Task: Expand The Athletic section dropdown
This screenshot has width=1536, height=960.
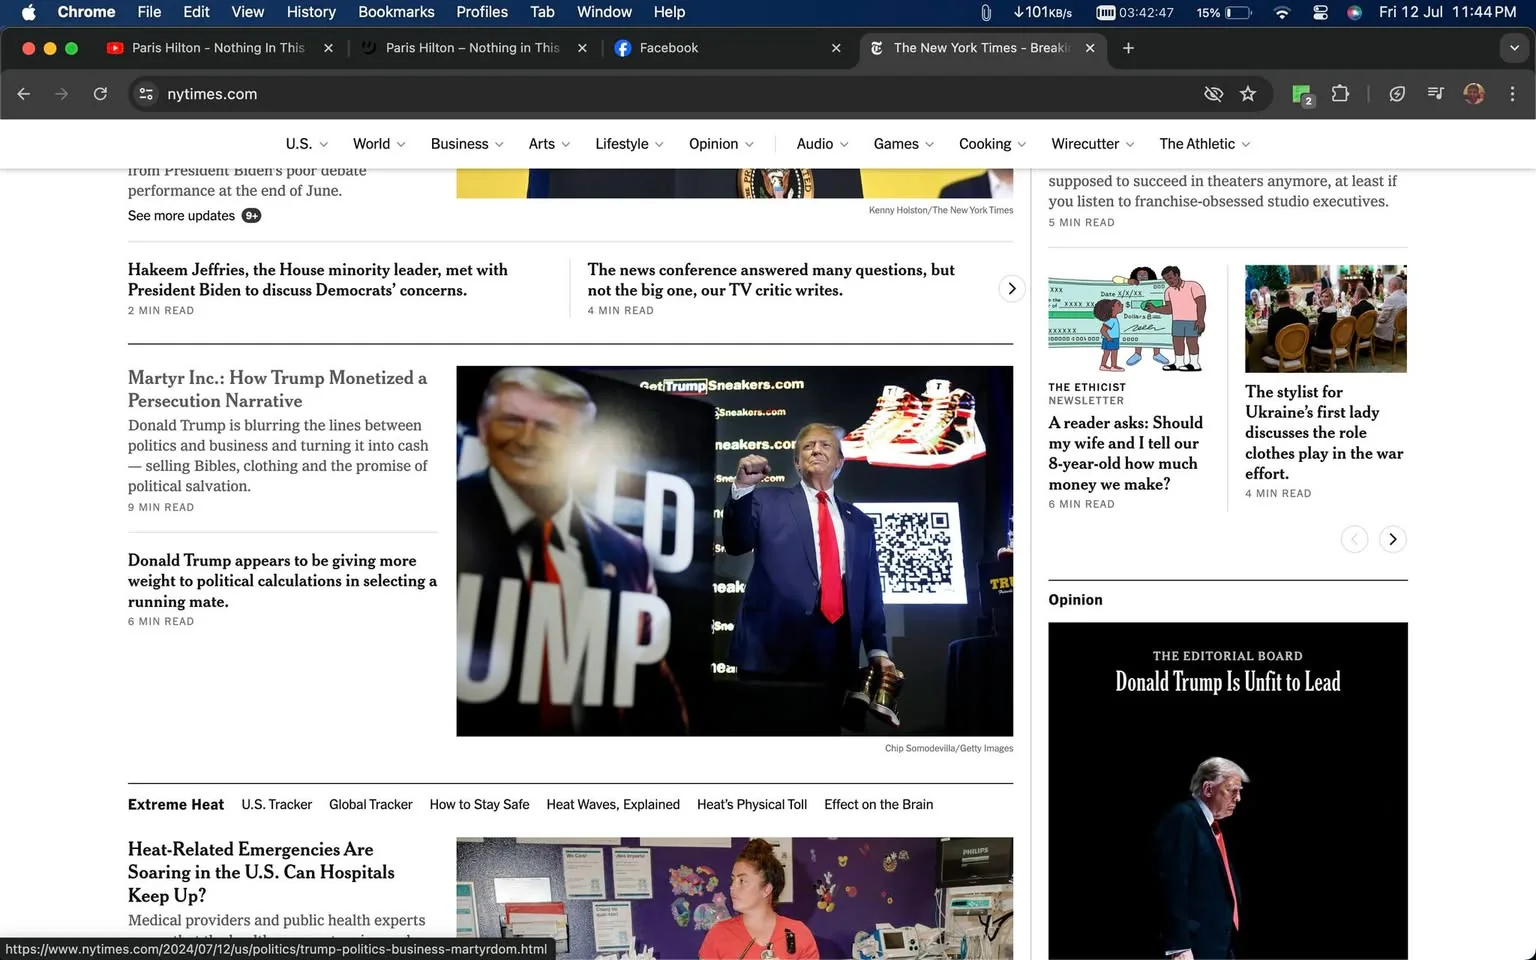Action: click(x=1204, y=144)
